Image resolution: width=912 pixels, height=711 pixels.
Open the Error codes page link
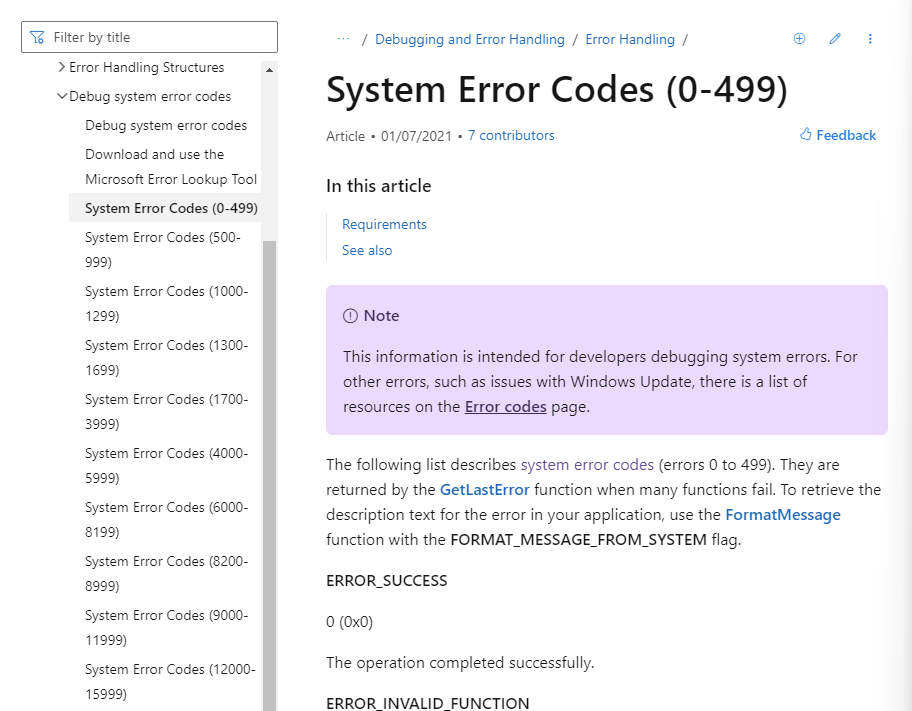click(505, 407)
